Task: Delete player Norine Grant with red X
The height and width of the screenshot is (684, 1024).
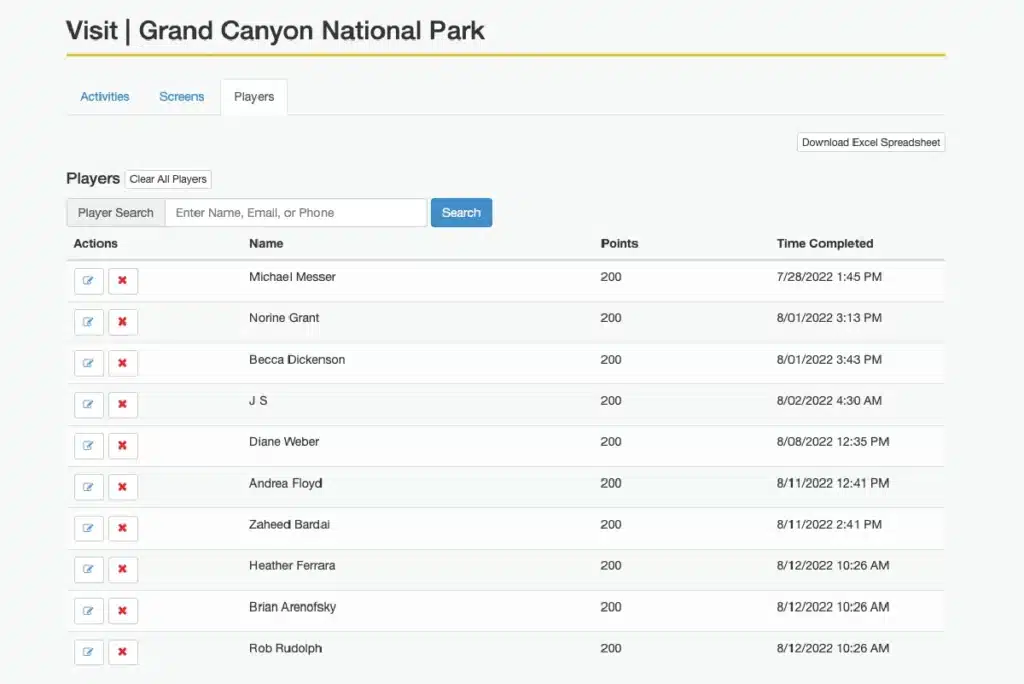Action: click(122, 322)
